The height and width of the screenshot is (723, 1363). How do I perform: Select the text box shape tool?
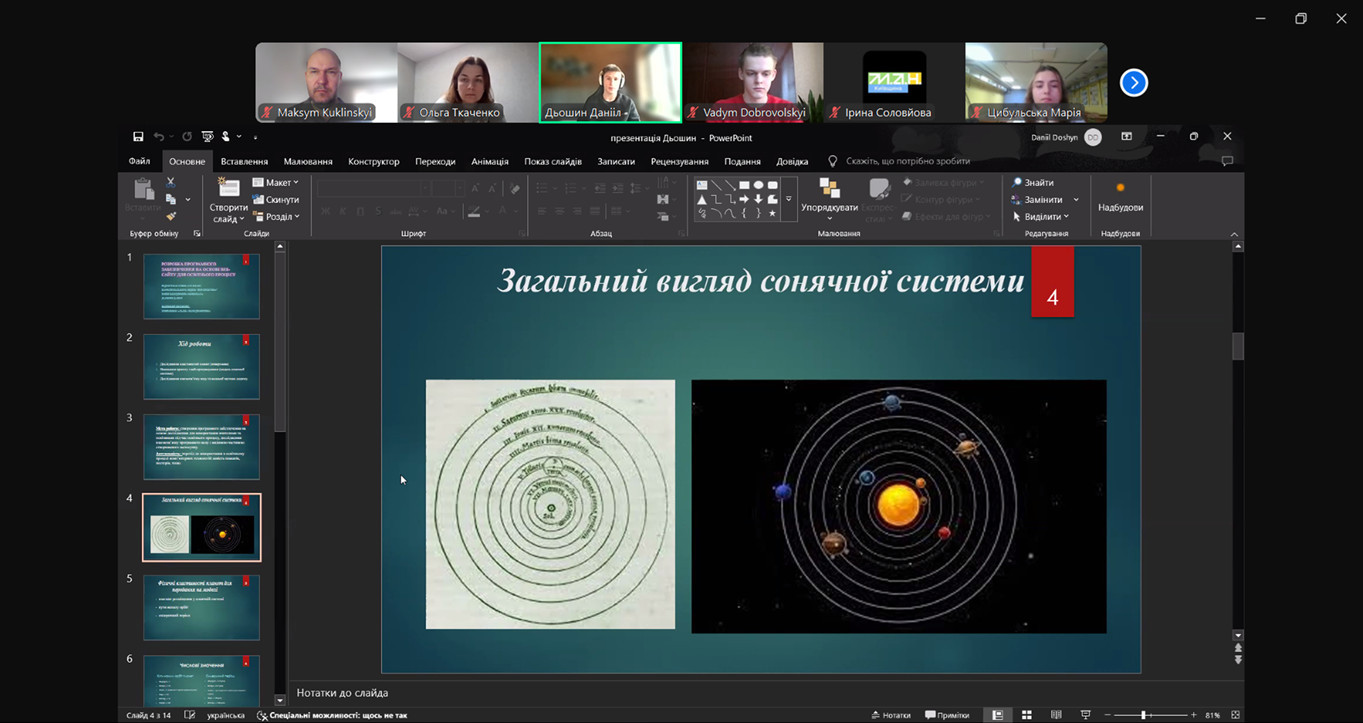(x=702, y=185)
